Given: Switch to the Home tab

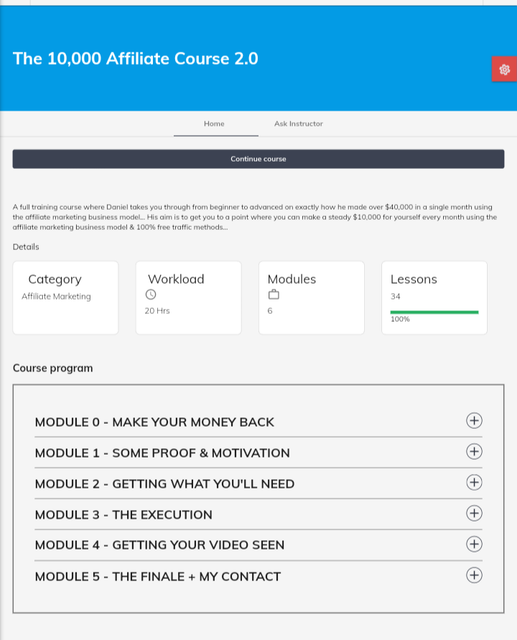Looking at the screenshot, I should click(x=214, y=124).
